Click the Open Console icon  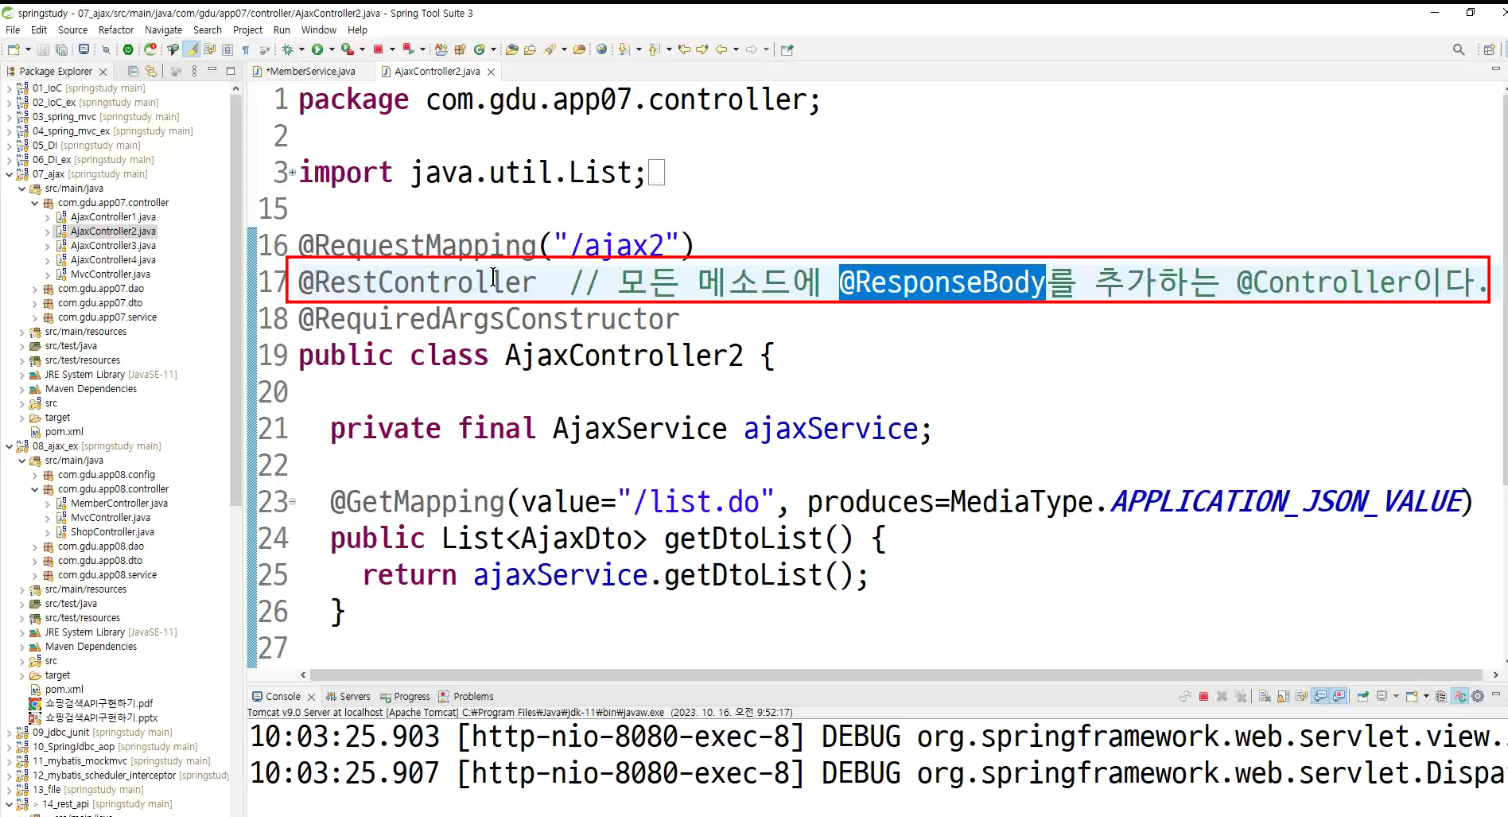point(1411,696)
